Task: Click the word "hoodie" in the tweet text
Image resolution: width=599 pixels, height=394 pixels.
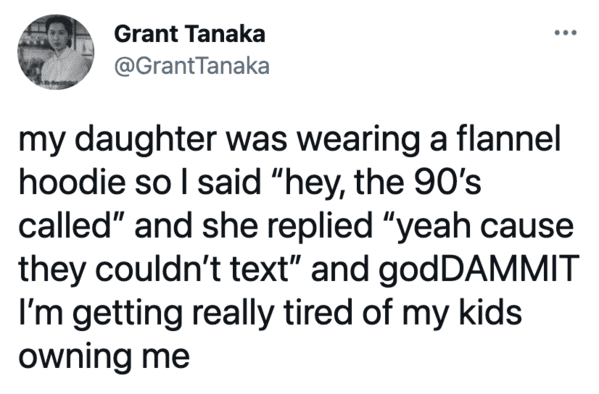Action: 72,181
